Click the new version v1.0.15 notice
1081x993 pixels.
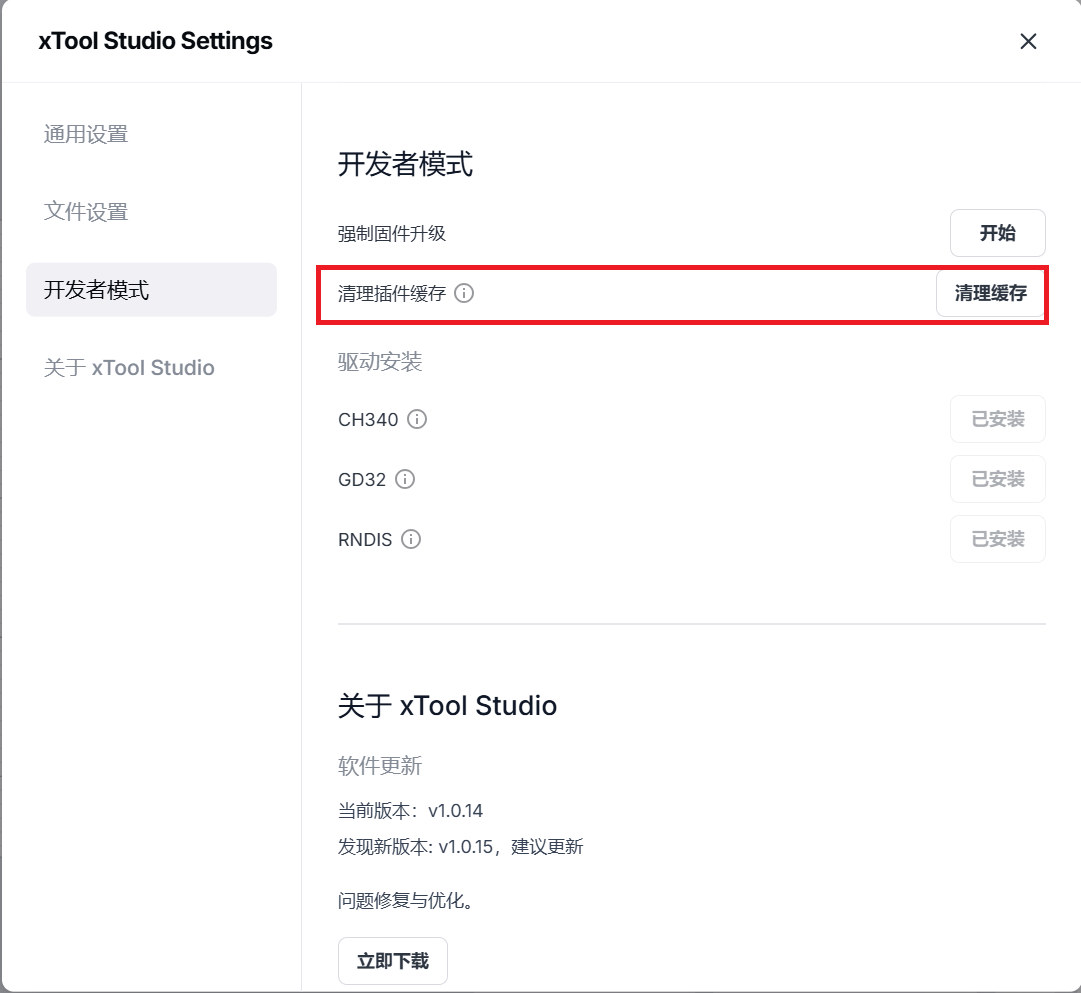[460, 847]
